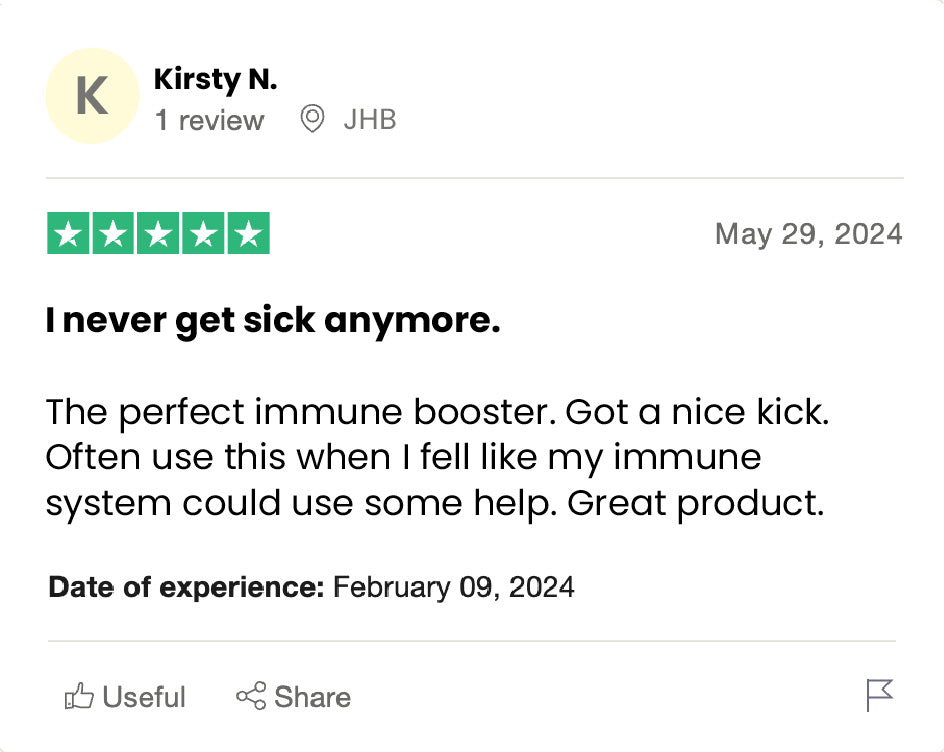Select the first green rating star
This screenshot has width=944, height=752.
tap(68, 234)
